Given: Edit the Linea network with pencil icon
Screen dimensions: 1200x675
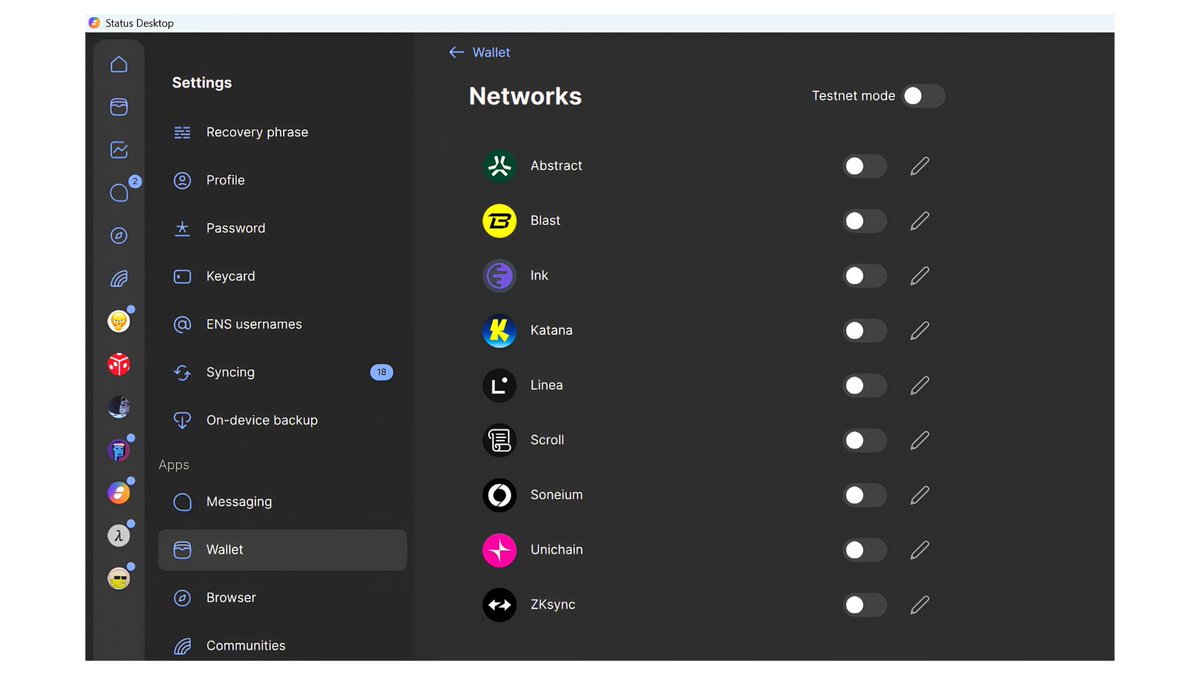Looking at the screenshot, I should pyautogui.click(x=920, y=385).
